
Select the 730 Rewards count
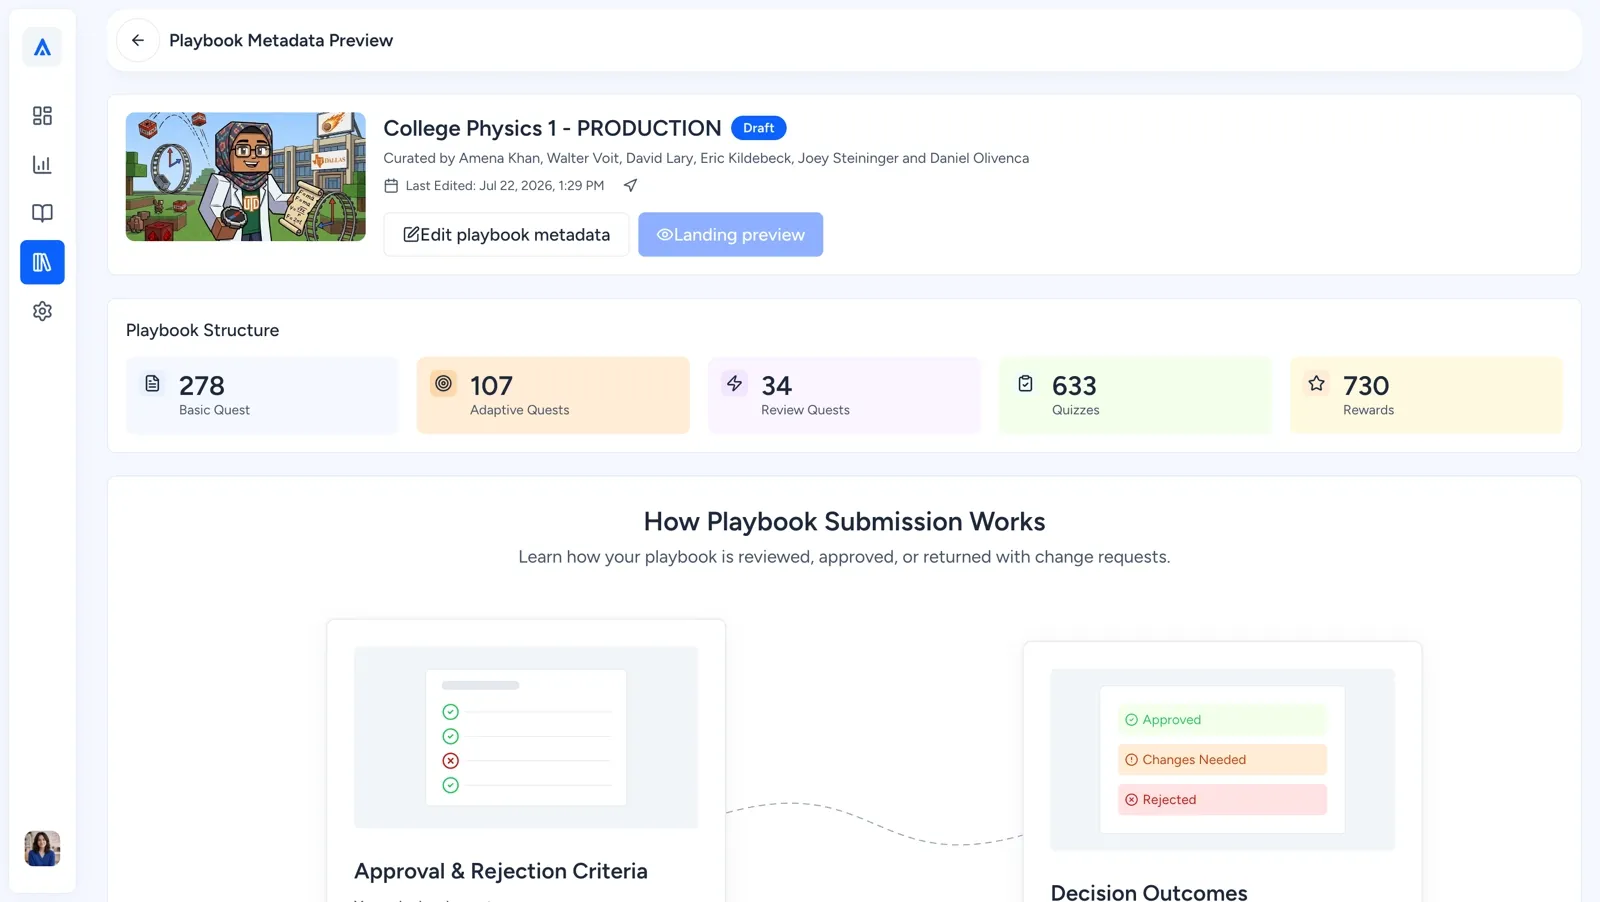(x=1366, y=386)
